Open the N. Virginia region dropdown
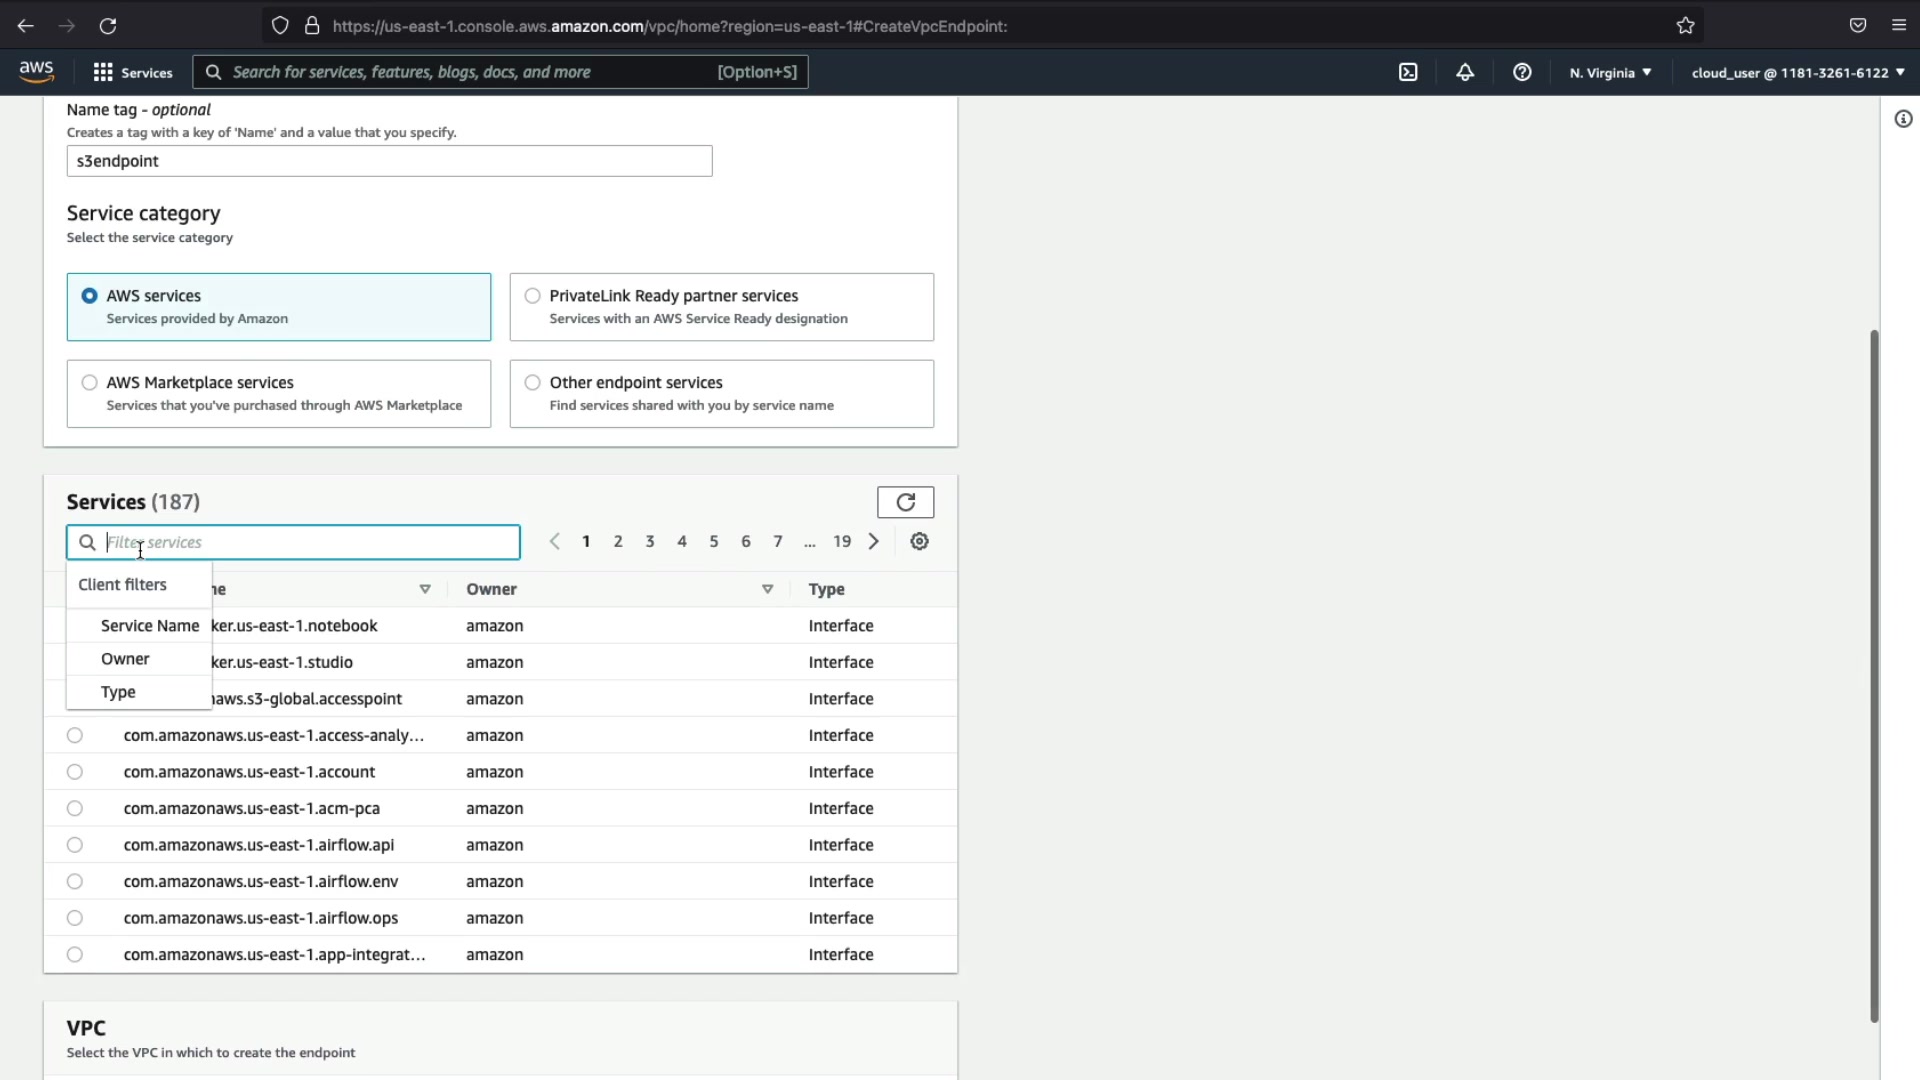 click(1610, 72)
